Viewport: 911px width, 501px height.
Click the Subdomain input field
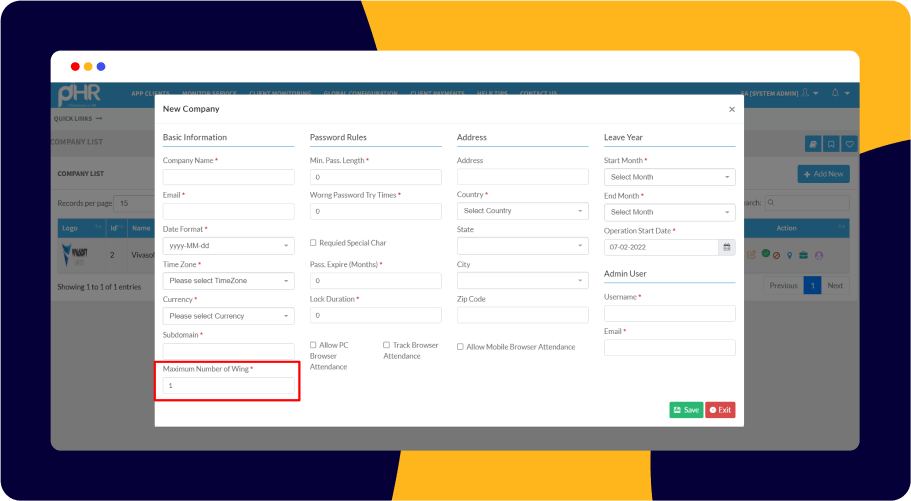click(x=228, y=351)
